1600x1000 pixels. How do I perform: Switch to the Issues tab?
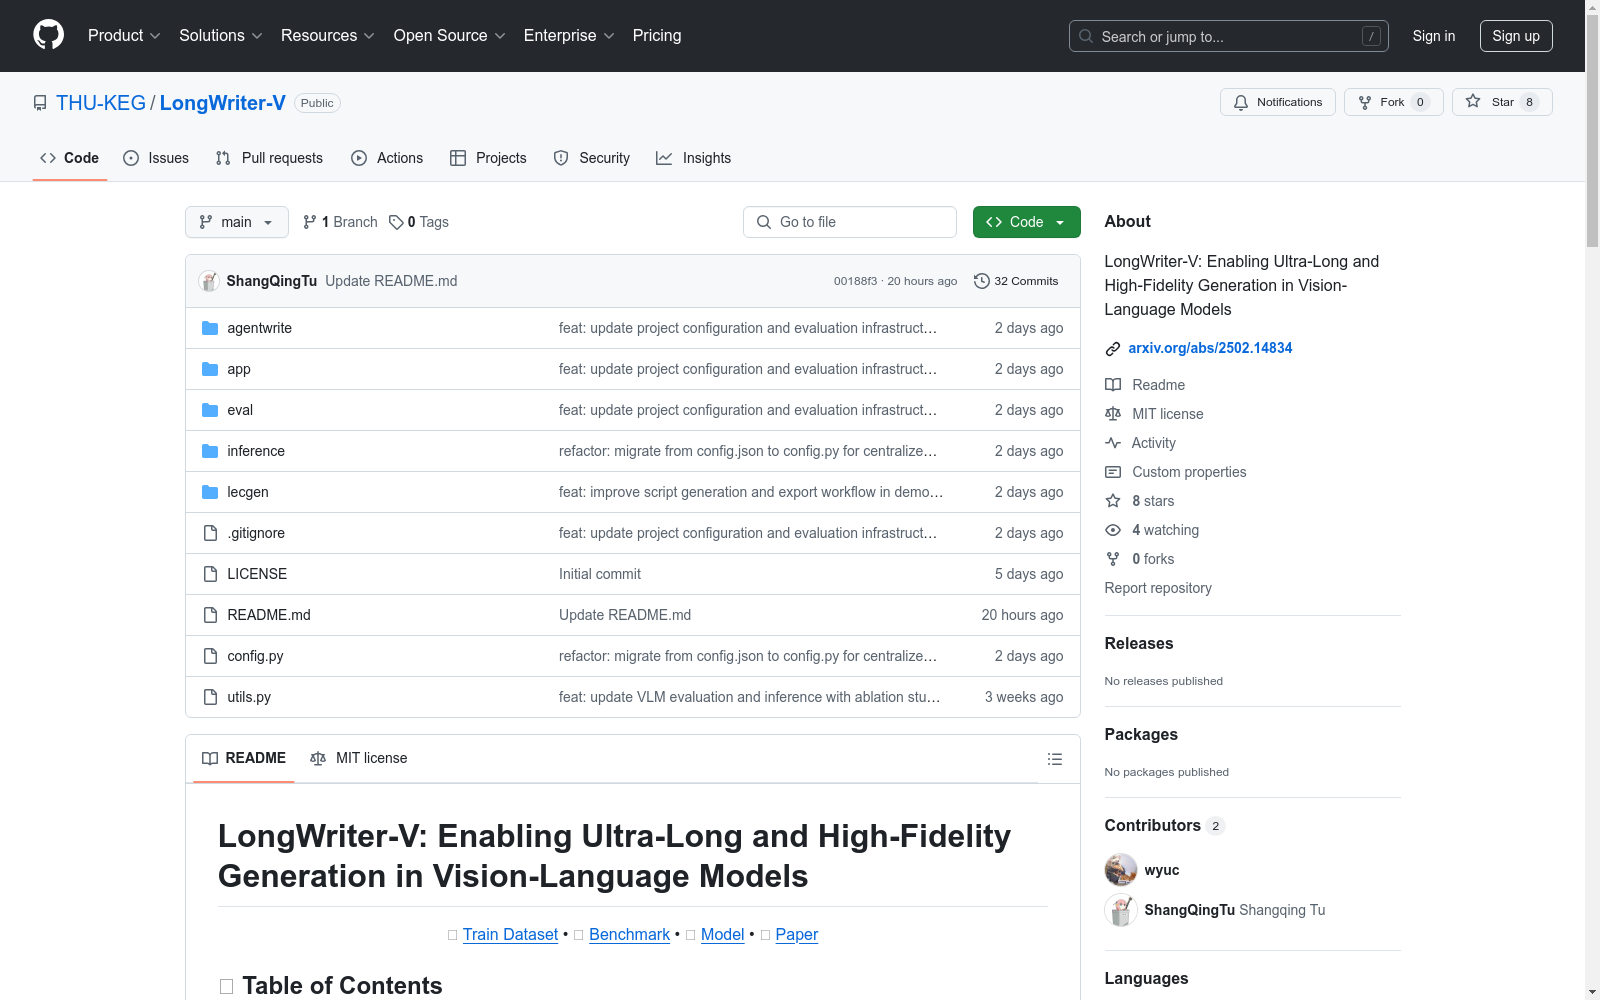(156, 158)
